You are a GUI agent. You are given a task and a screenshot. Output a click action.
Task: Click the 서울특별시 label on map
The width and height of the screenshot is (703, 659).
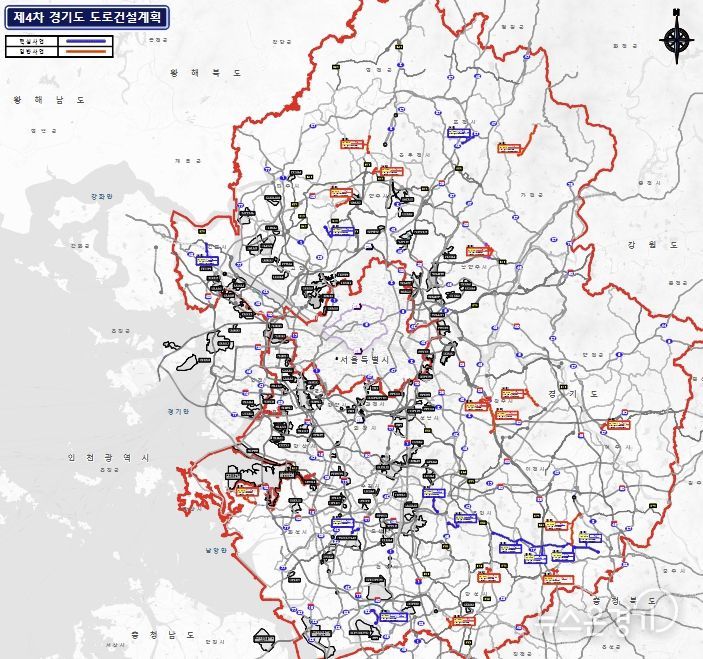click(x=367, y=359)
